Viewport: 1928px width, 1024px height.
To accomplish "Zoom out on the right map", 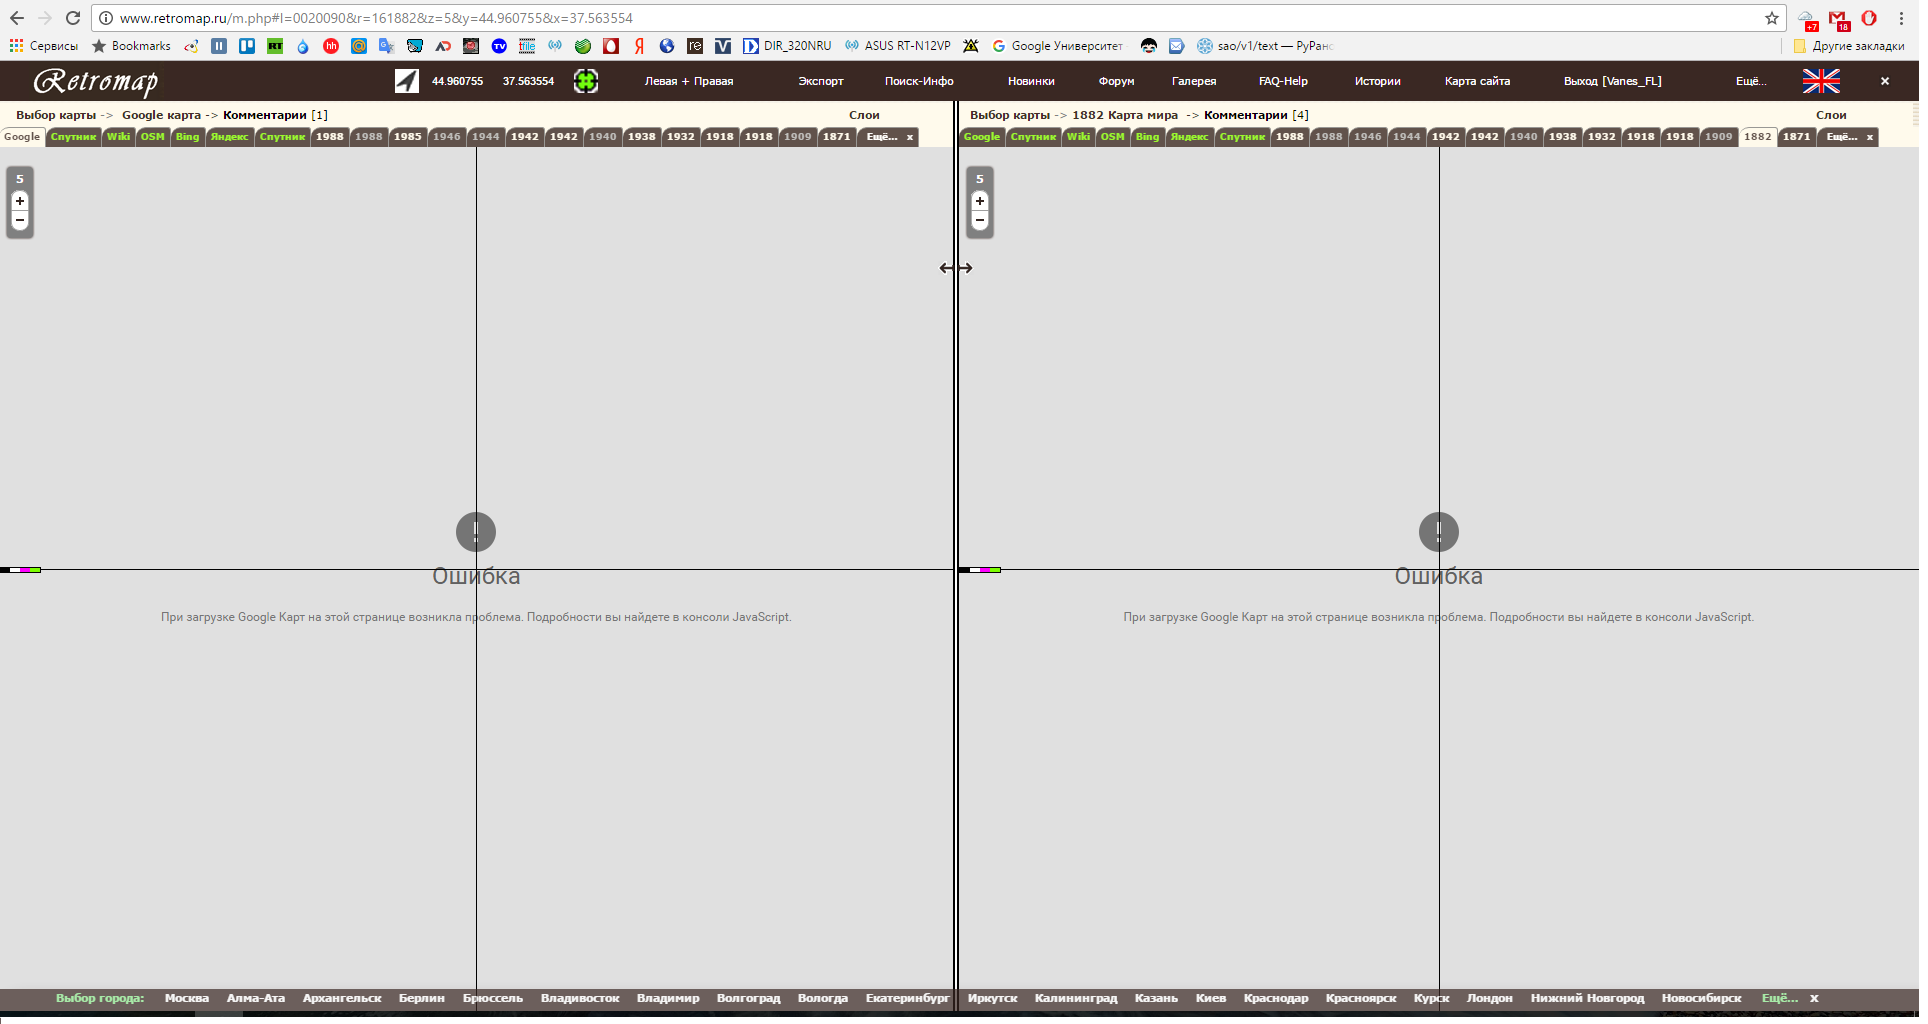I will point(980,220).
